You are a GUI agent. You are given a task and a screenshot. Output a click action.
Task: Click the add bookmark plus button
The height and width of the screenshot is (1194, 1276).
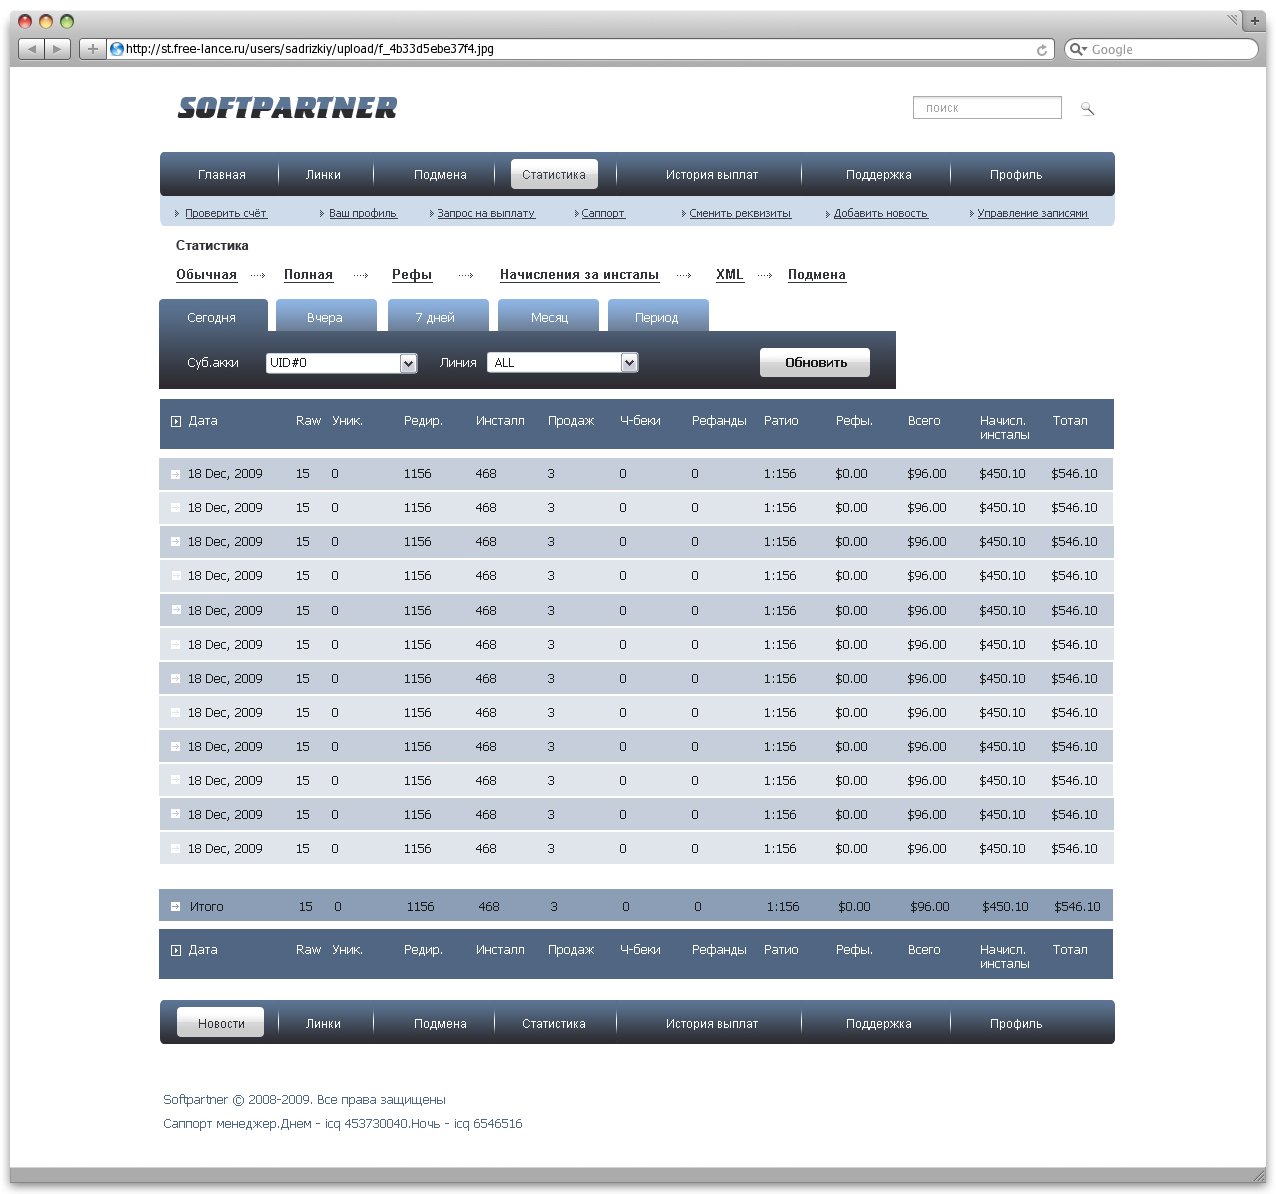tap(92, 49)
